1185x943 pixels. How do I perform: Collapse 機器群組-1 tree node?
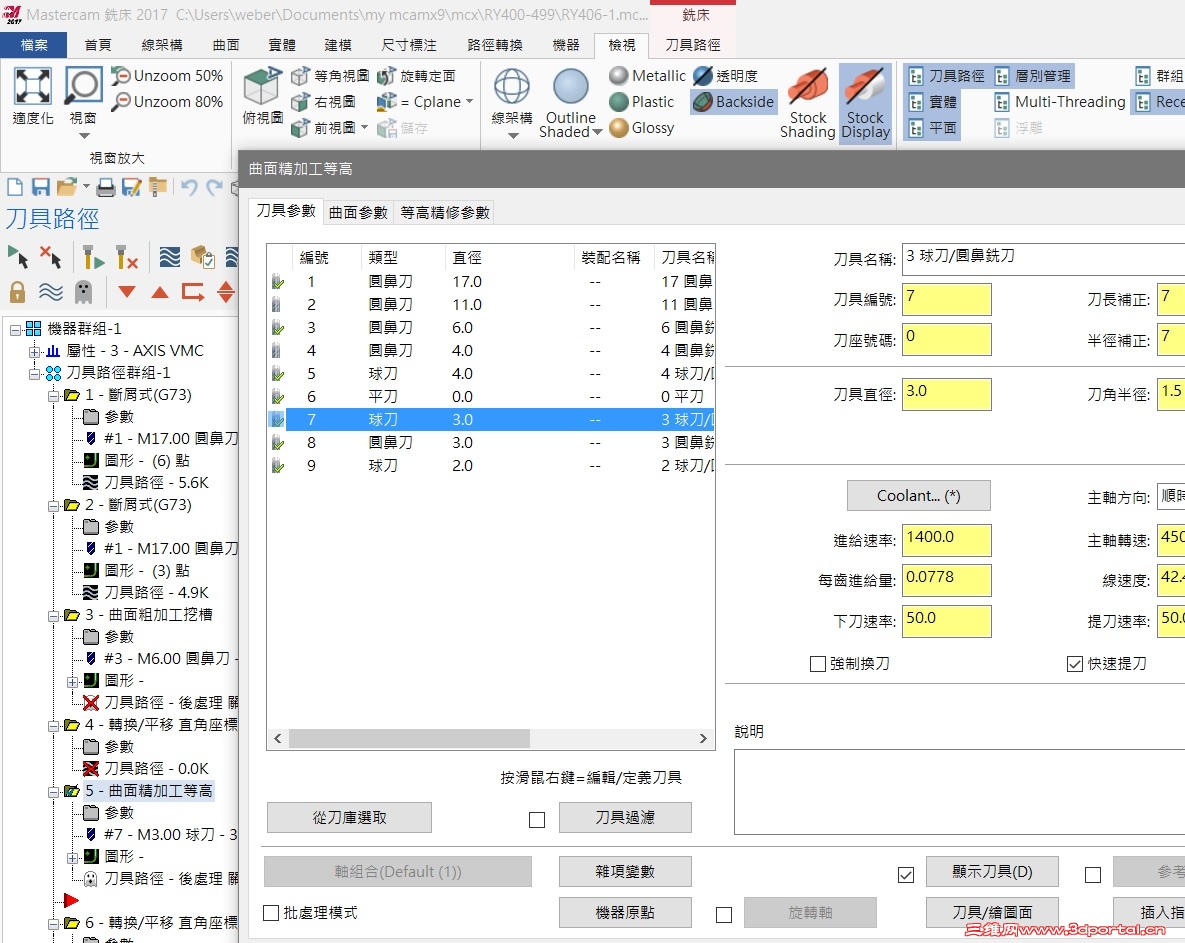tap(15, 329)
